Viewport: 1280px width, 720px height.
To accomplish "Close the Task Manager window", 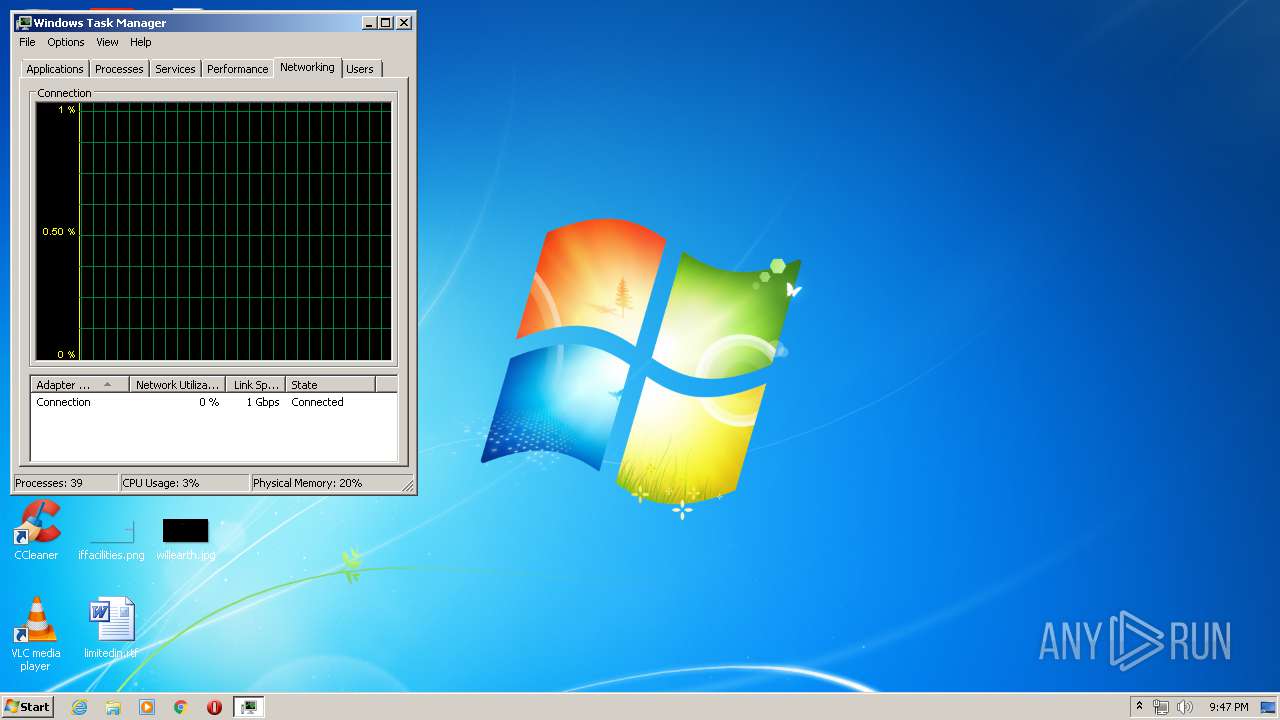I will point(404,22).
